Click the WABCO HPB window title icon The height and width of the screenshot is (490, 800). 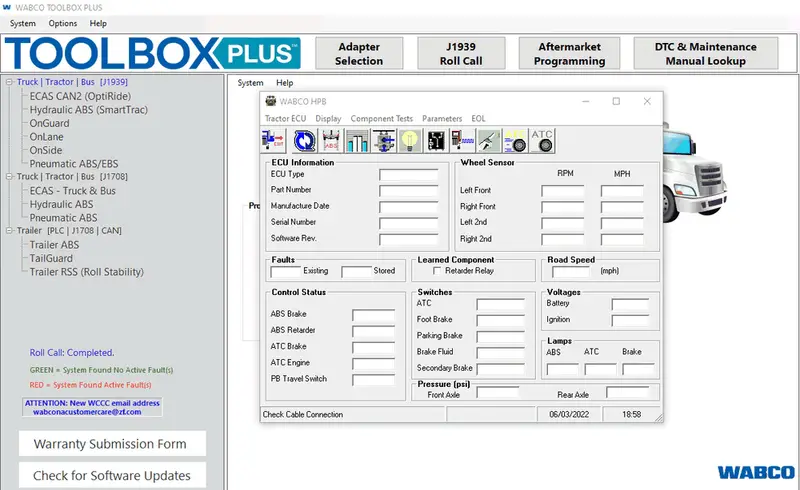[271, 101]
